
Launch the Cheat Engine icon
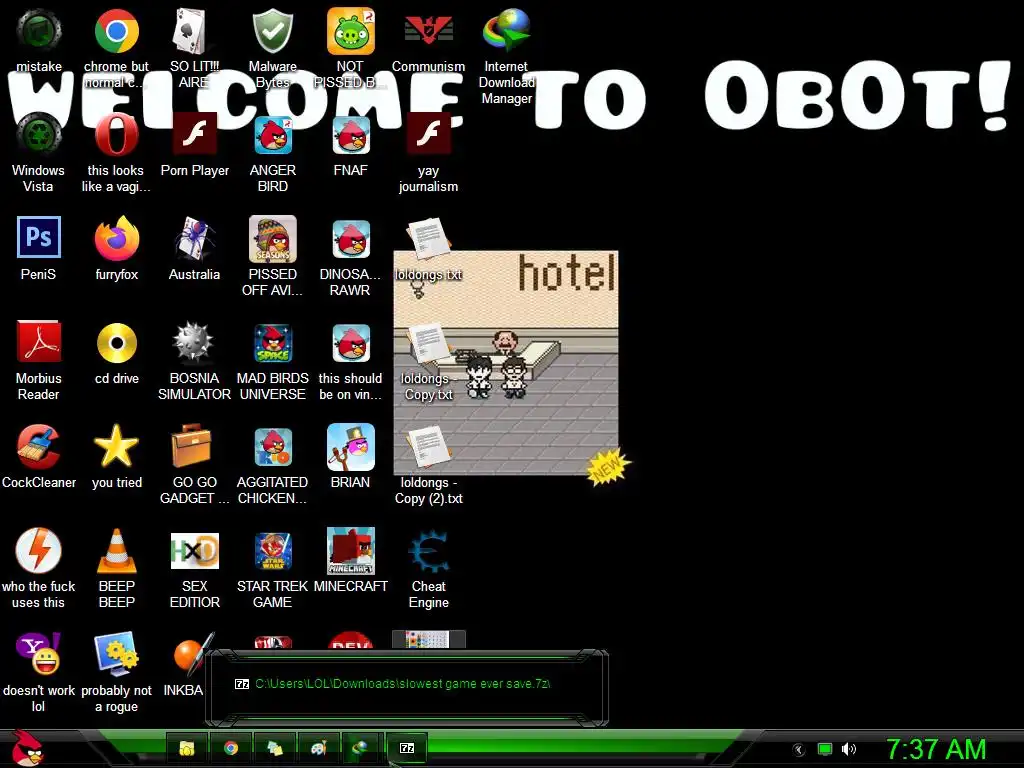(429, 552)
